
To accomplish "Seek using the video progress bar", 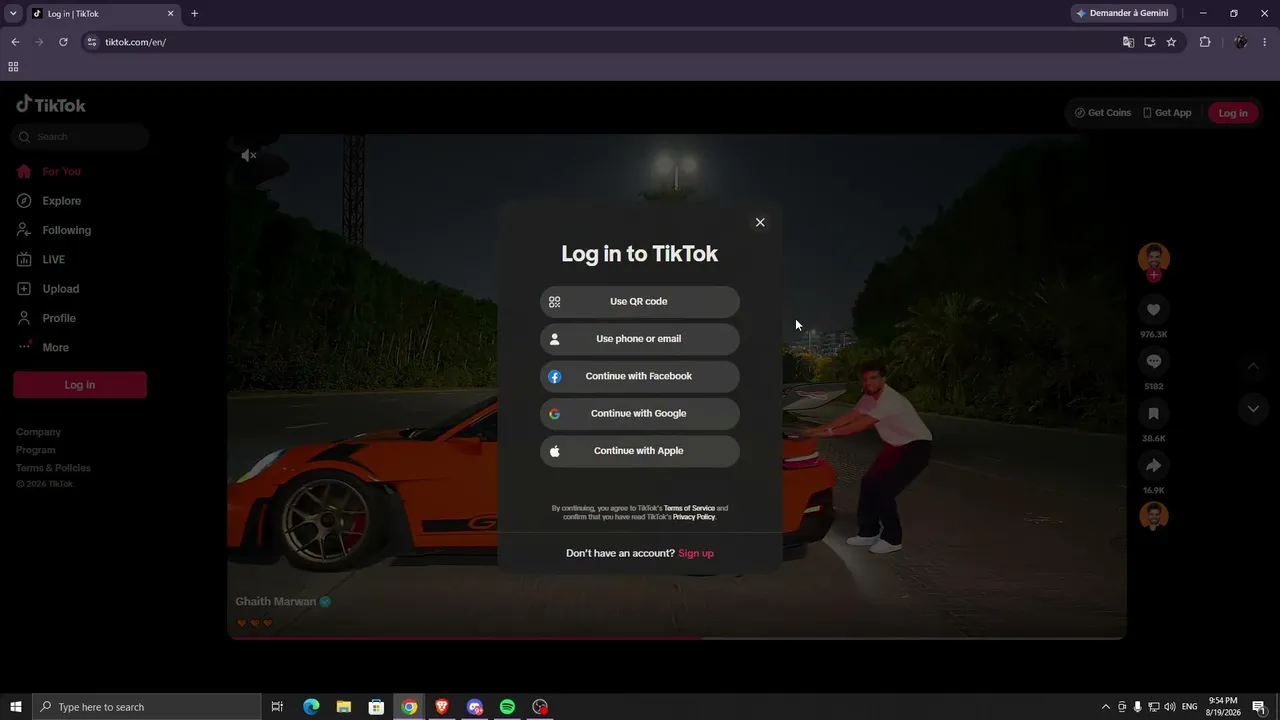I will (x=677, y=637).
